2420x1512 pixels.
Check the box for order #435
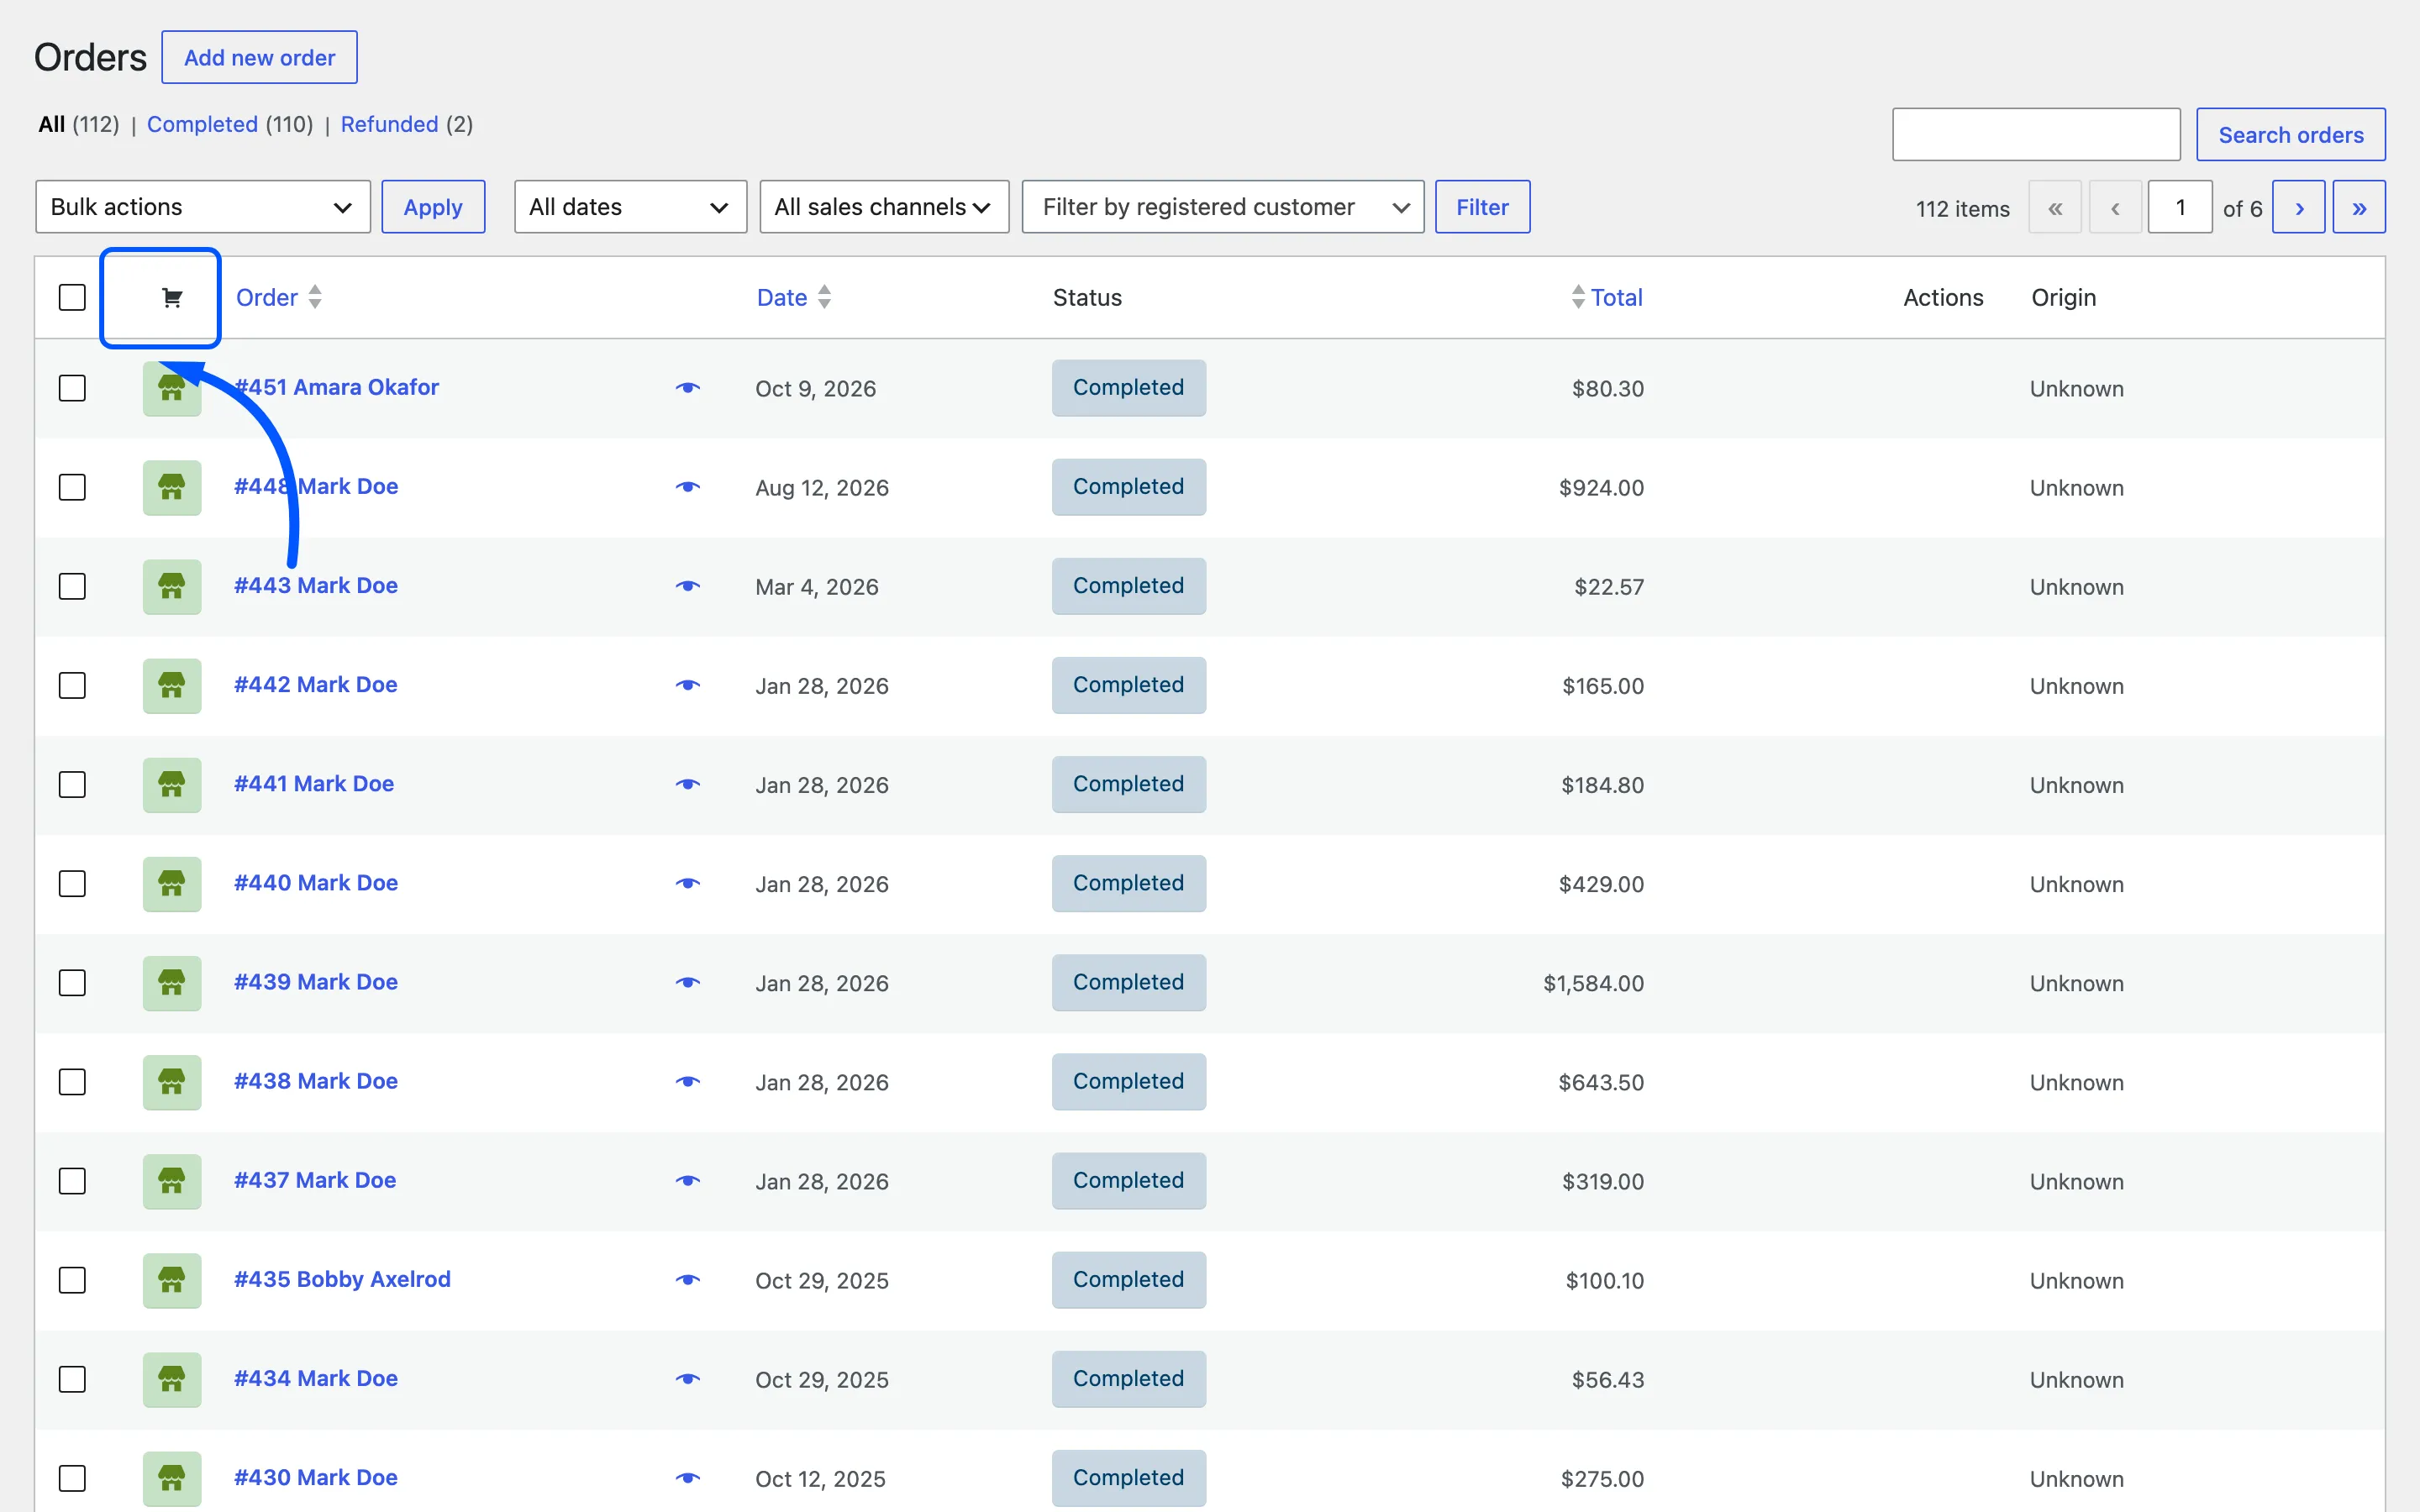[x=72, y=1280]
